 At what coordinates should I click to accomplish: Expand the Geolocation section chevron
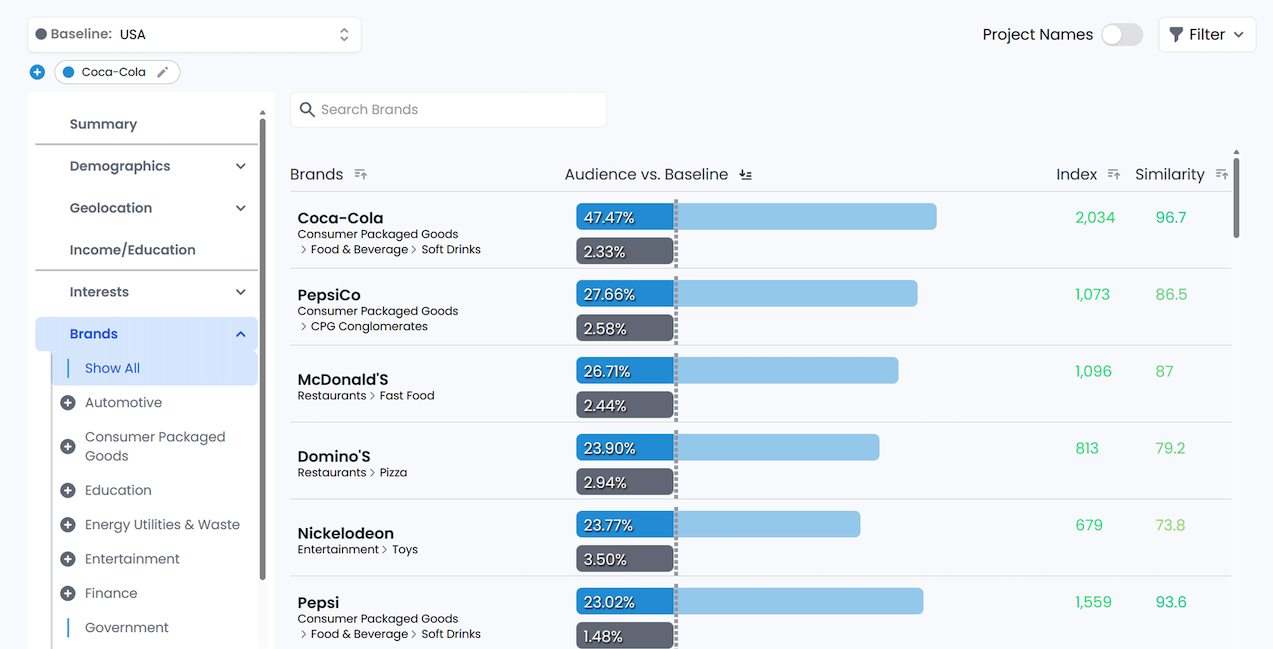pos(240,208)
